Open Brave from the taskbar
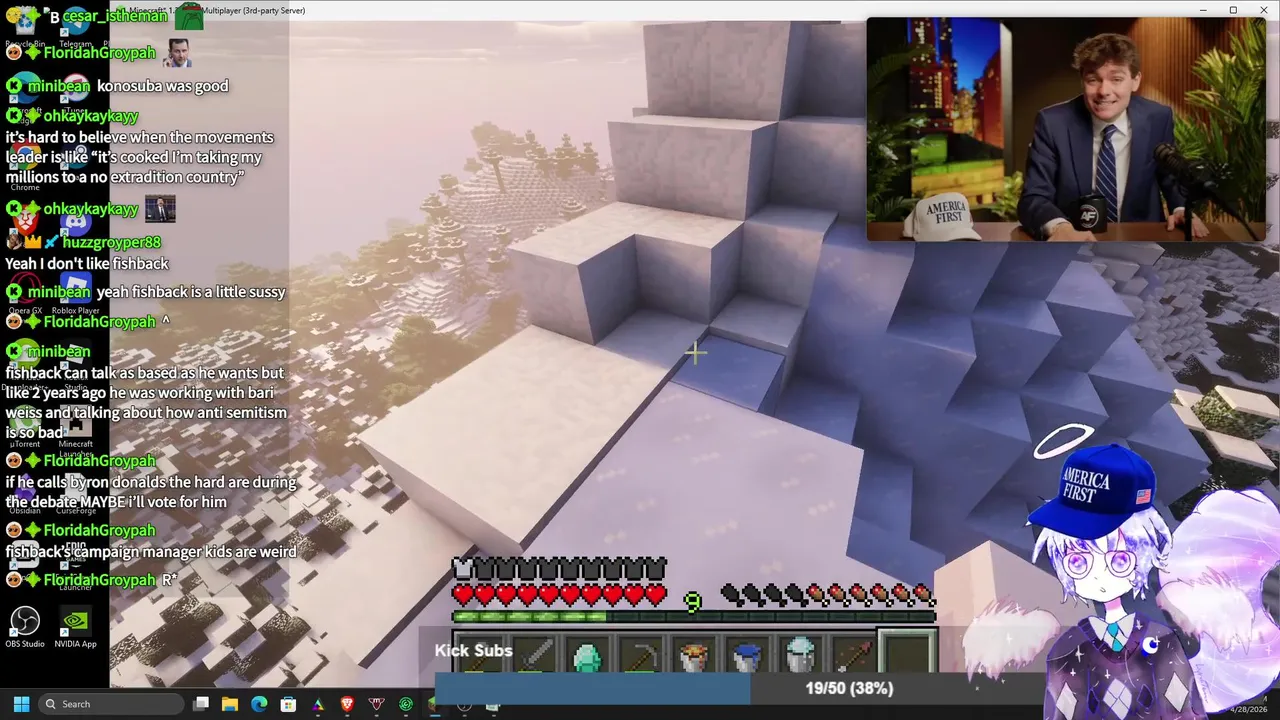 pyautogui.click(x=347, y=704)
